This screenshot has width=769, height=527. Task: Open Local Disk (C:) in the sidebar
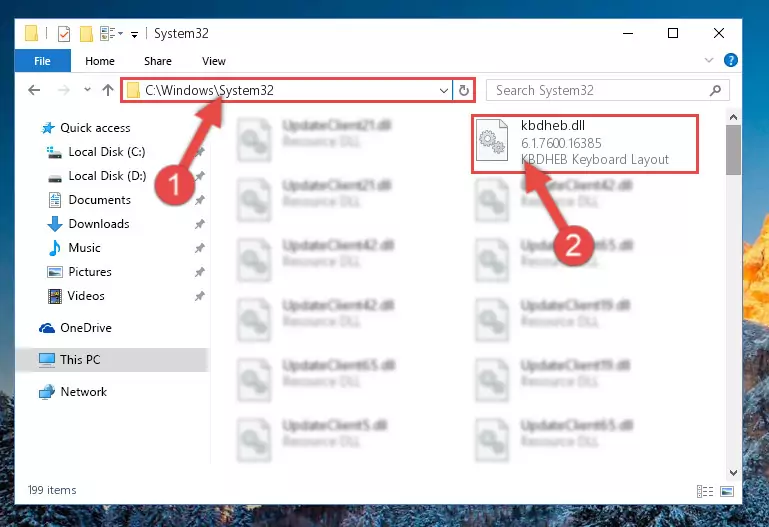tap(107, 152)
